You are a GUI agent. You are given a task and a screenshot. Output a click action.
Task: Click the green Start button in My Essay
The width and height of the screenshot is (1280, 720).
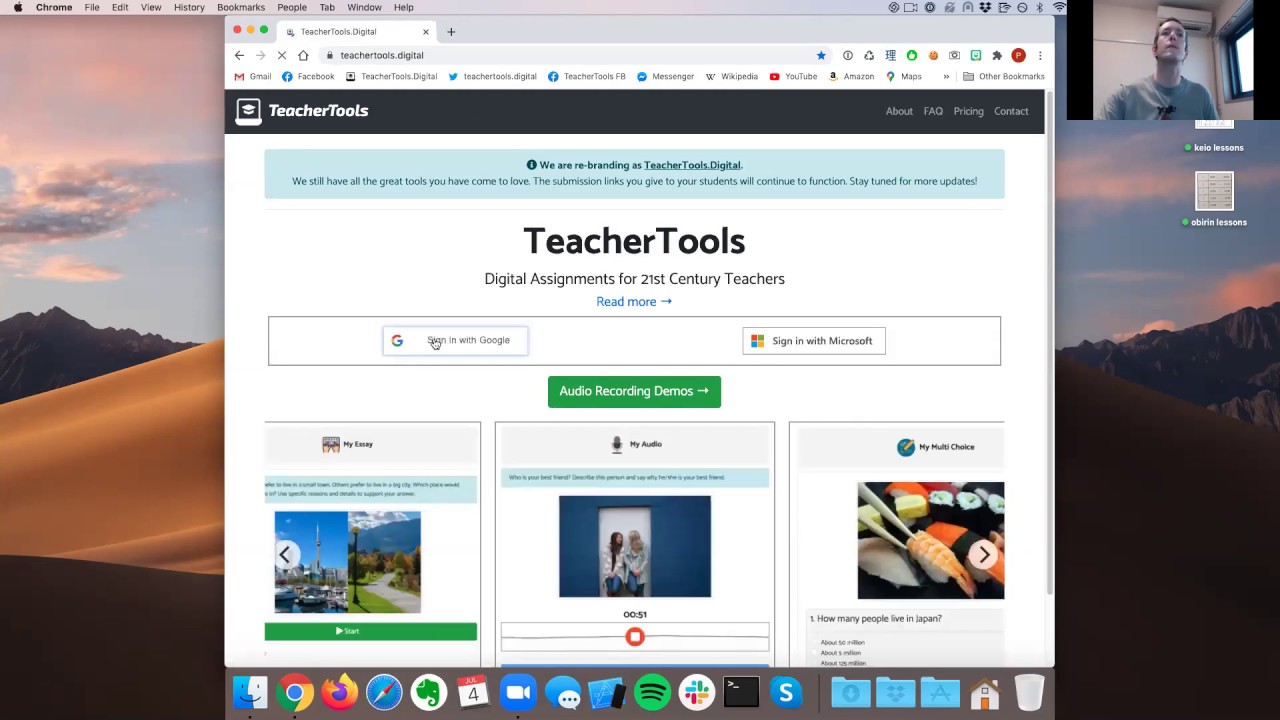click(x=370, y=631)
